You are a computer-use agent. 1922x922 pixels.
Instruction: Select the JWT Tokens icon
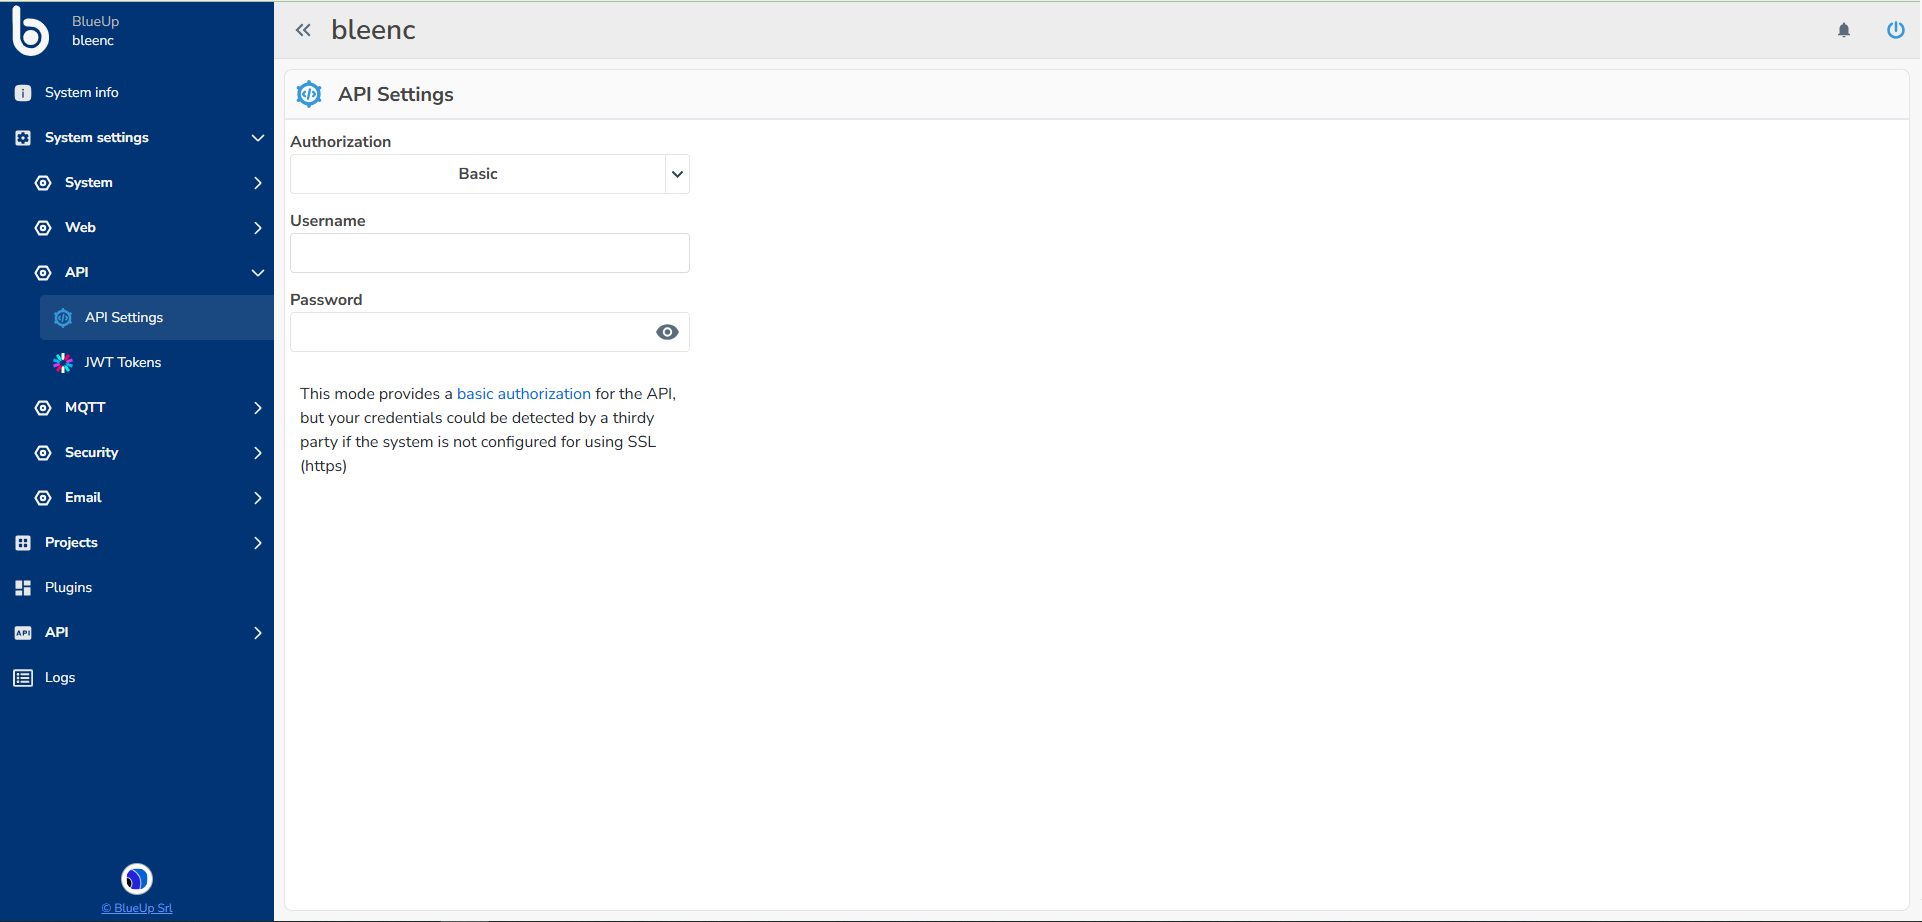tap(63, 362)
